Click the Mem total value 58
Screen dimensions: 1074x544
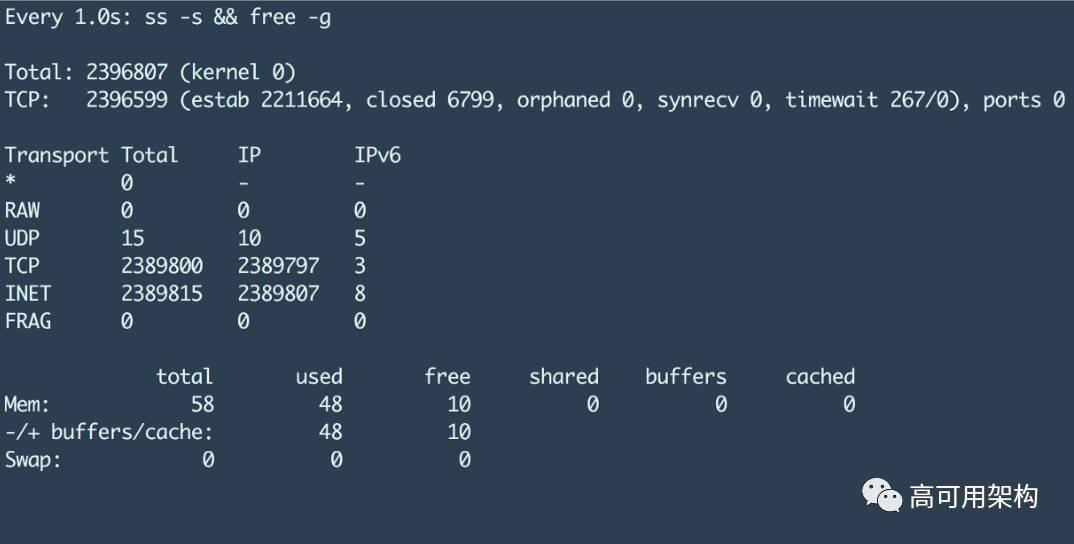click(203, 404)
